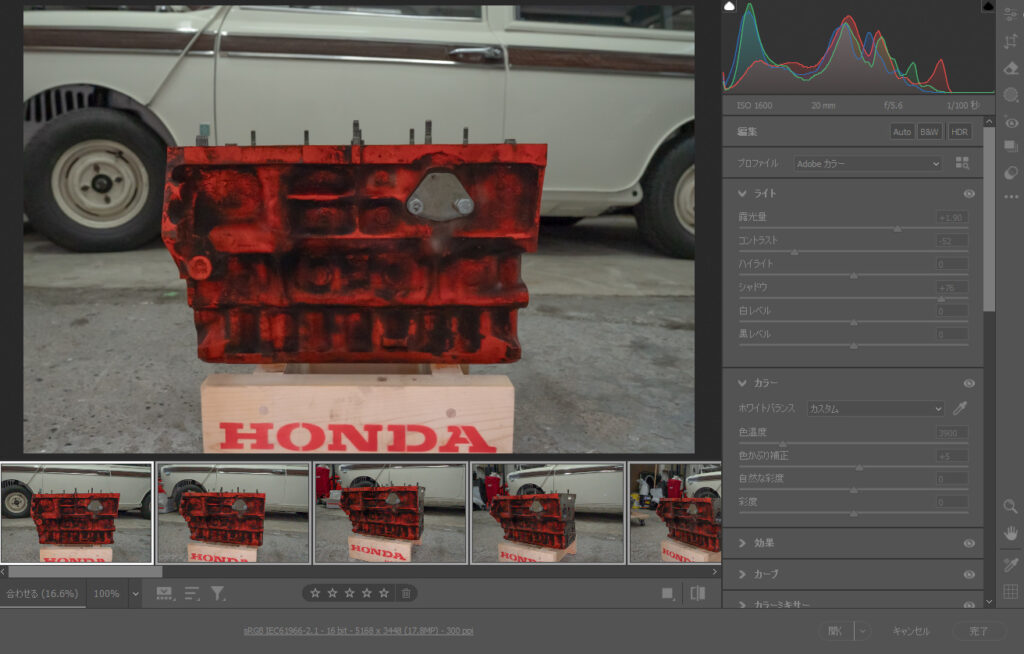Open the zoom level dropdown arrow

pyautogui.click(x=135, y=594)
